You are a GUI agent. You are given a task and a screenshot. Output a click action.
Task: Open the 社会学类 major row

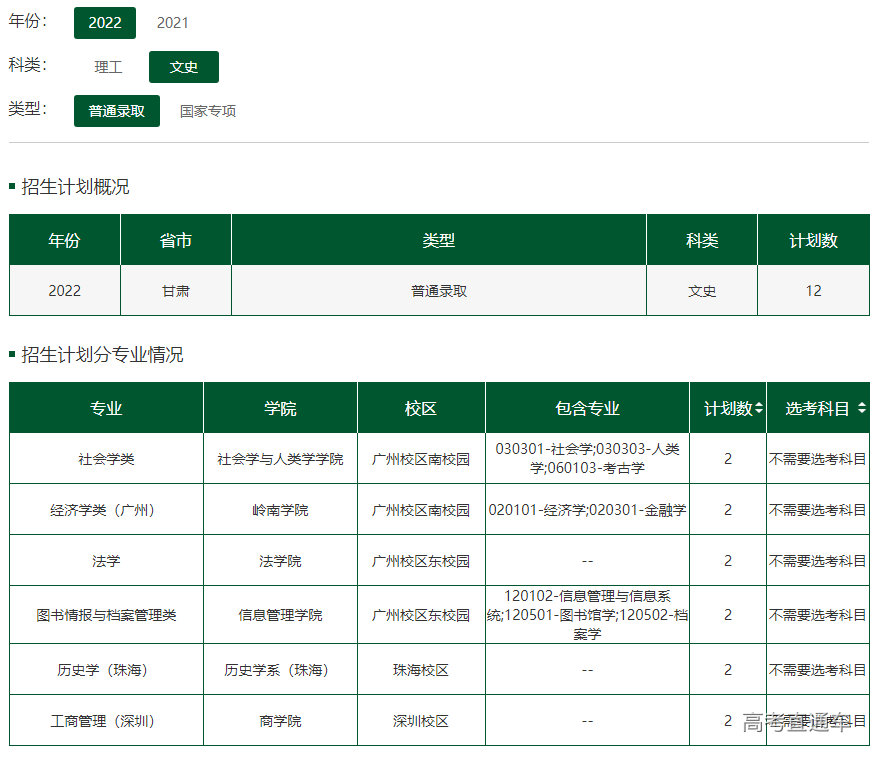[106, 459]
